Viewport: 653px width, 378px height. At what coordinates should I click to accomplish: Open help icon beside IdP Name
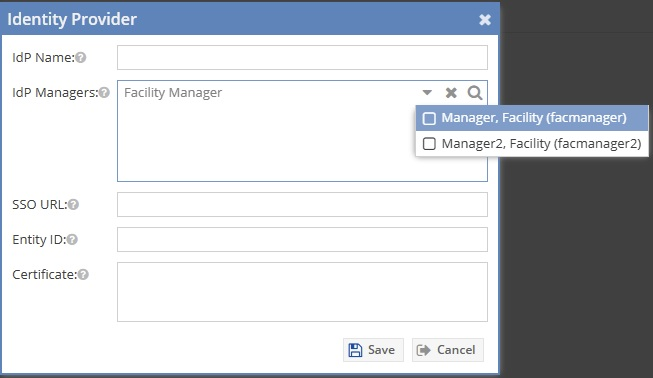tap(81, 57)
